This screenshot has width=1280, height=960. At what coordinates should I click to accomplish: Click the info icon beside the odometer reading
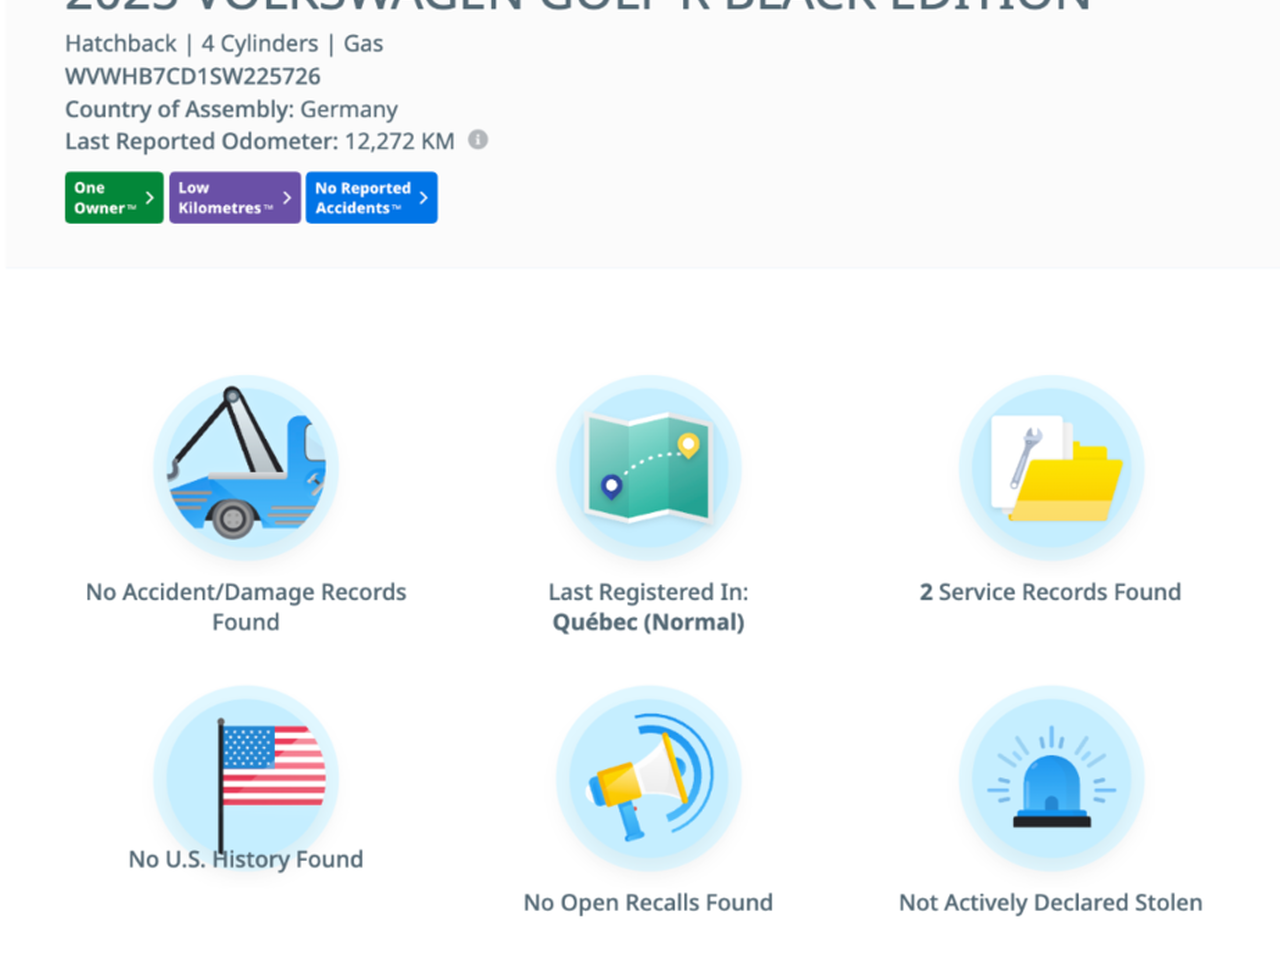point(478,140)
